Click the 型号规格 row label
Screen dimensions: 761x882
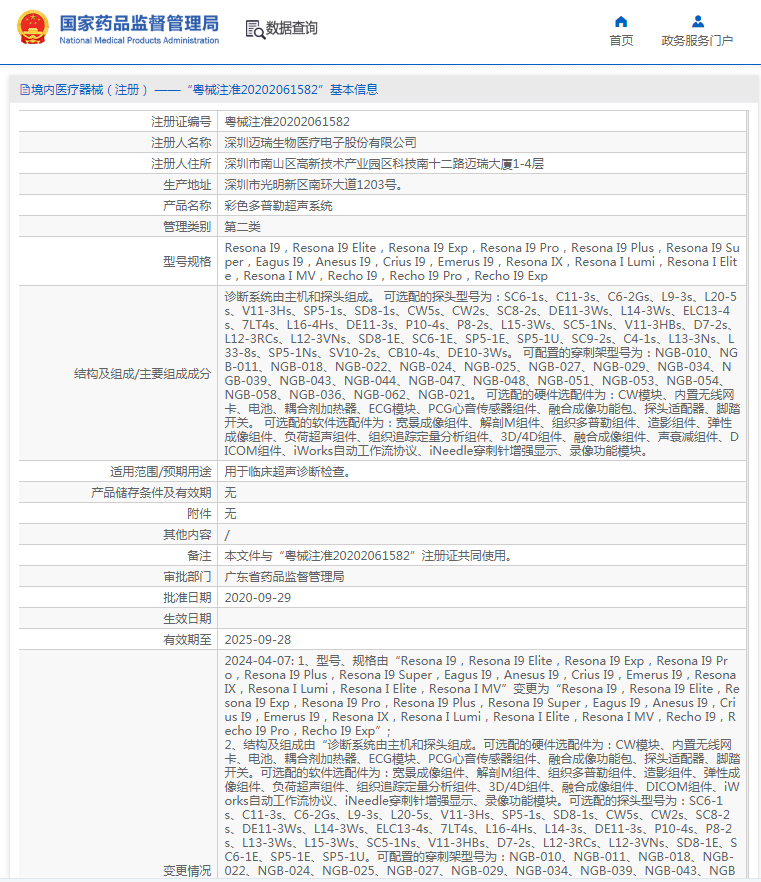187,262
